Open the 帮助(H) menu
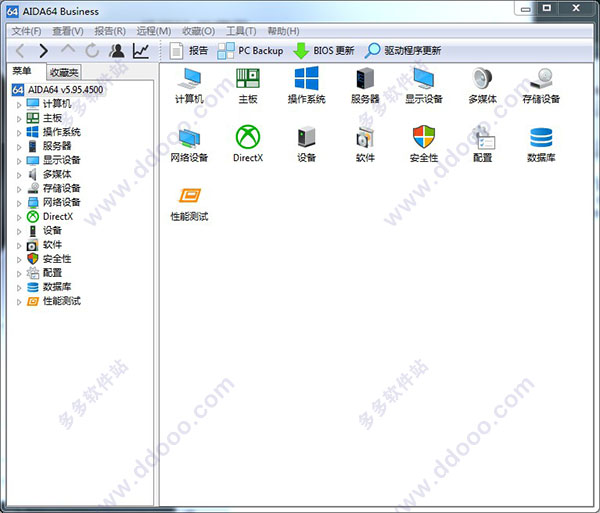 point(283,31)
